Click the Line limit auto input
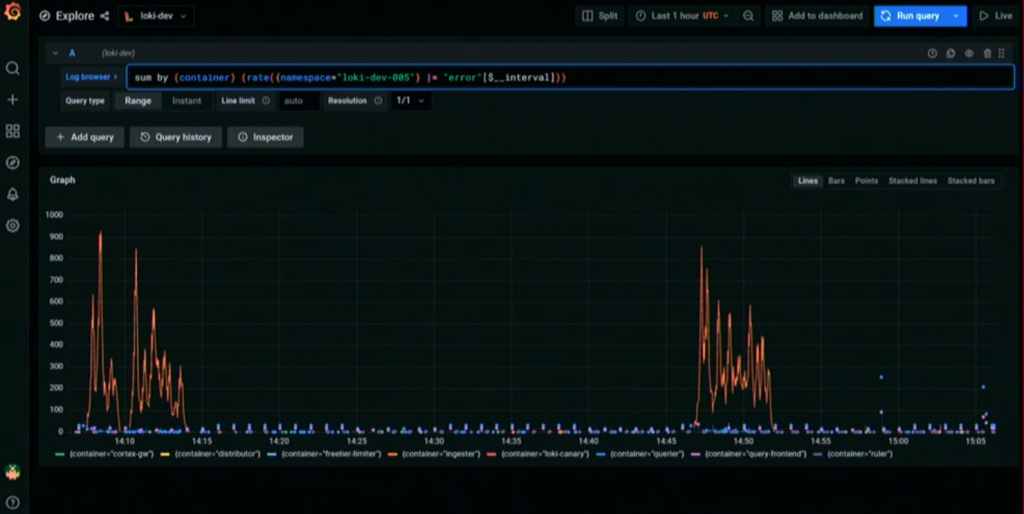Image resolution: width=1024 pixels, height=514 pixels. [x=299, y=101]
